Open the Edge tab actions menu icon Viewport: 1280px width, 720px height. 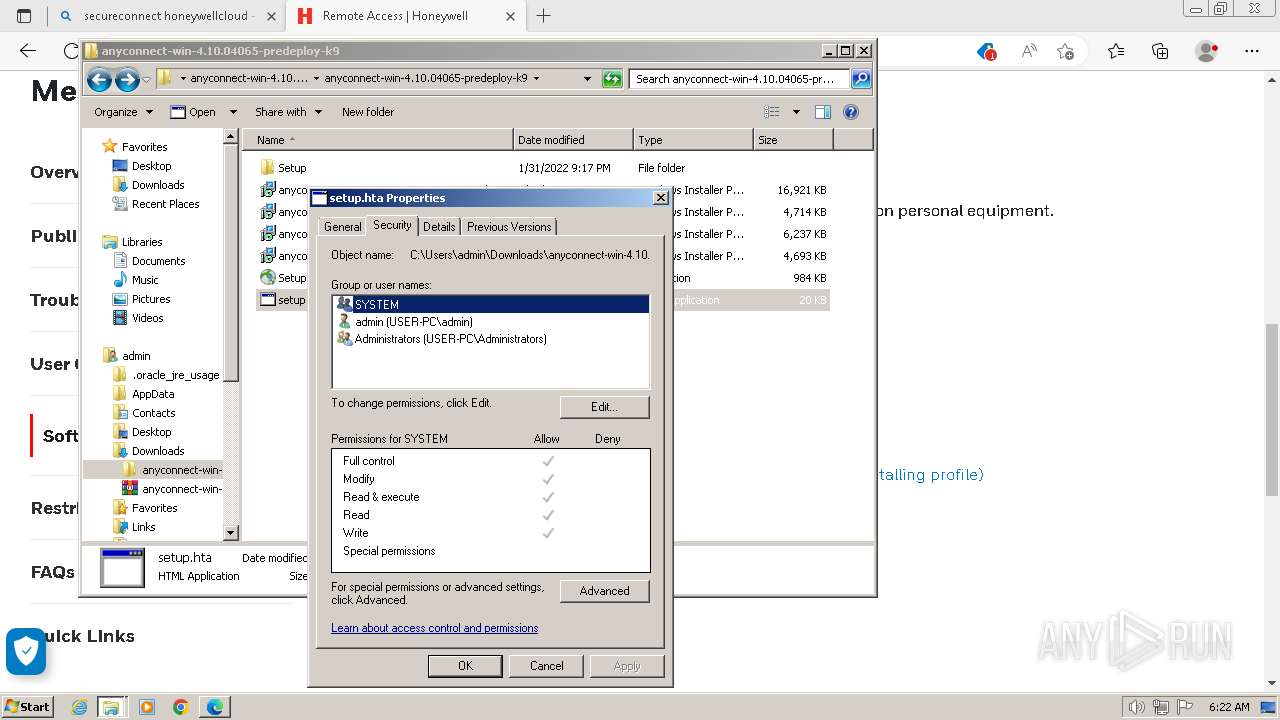pyautogui.click(x=24, y=16)
